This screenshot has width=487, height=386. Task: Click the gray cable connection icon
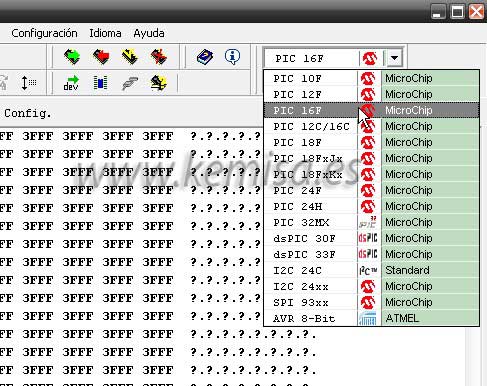point(130,83)
